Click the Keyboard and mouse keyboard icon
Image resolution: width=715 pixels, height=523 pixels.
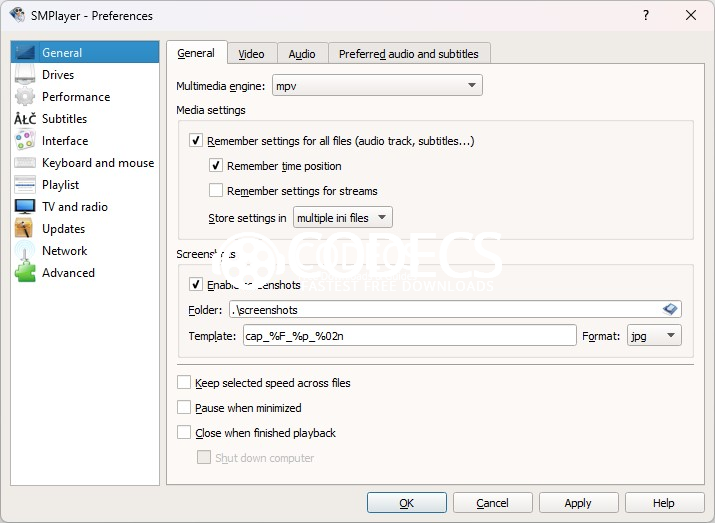[x=25, y=162]
